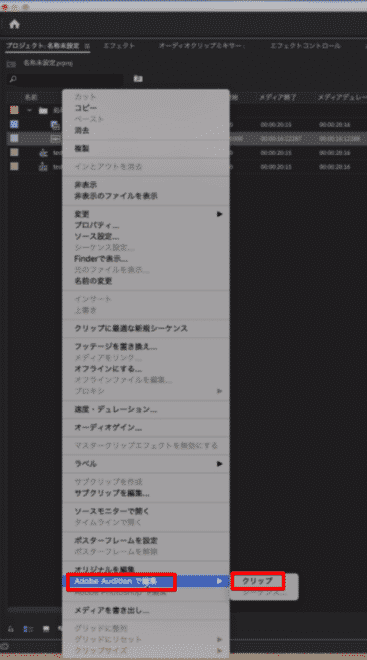Screen dimensions: 367x660
Task: Click the bin folder icon in the list
Action: (x=43, y=111)
